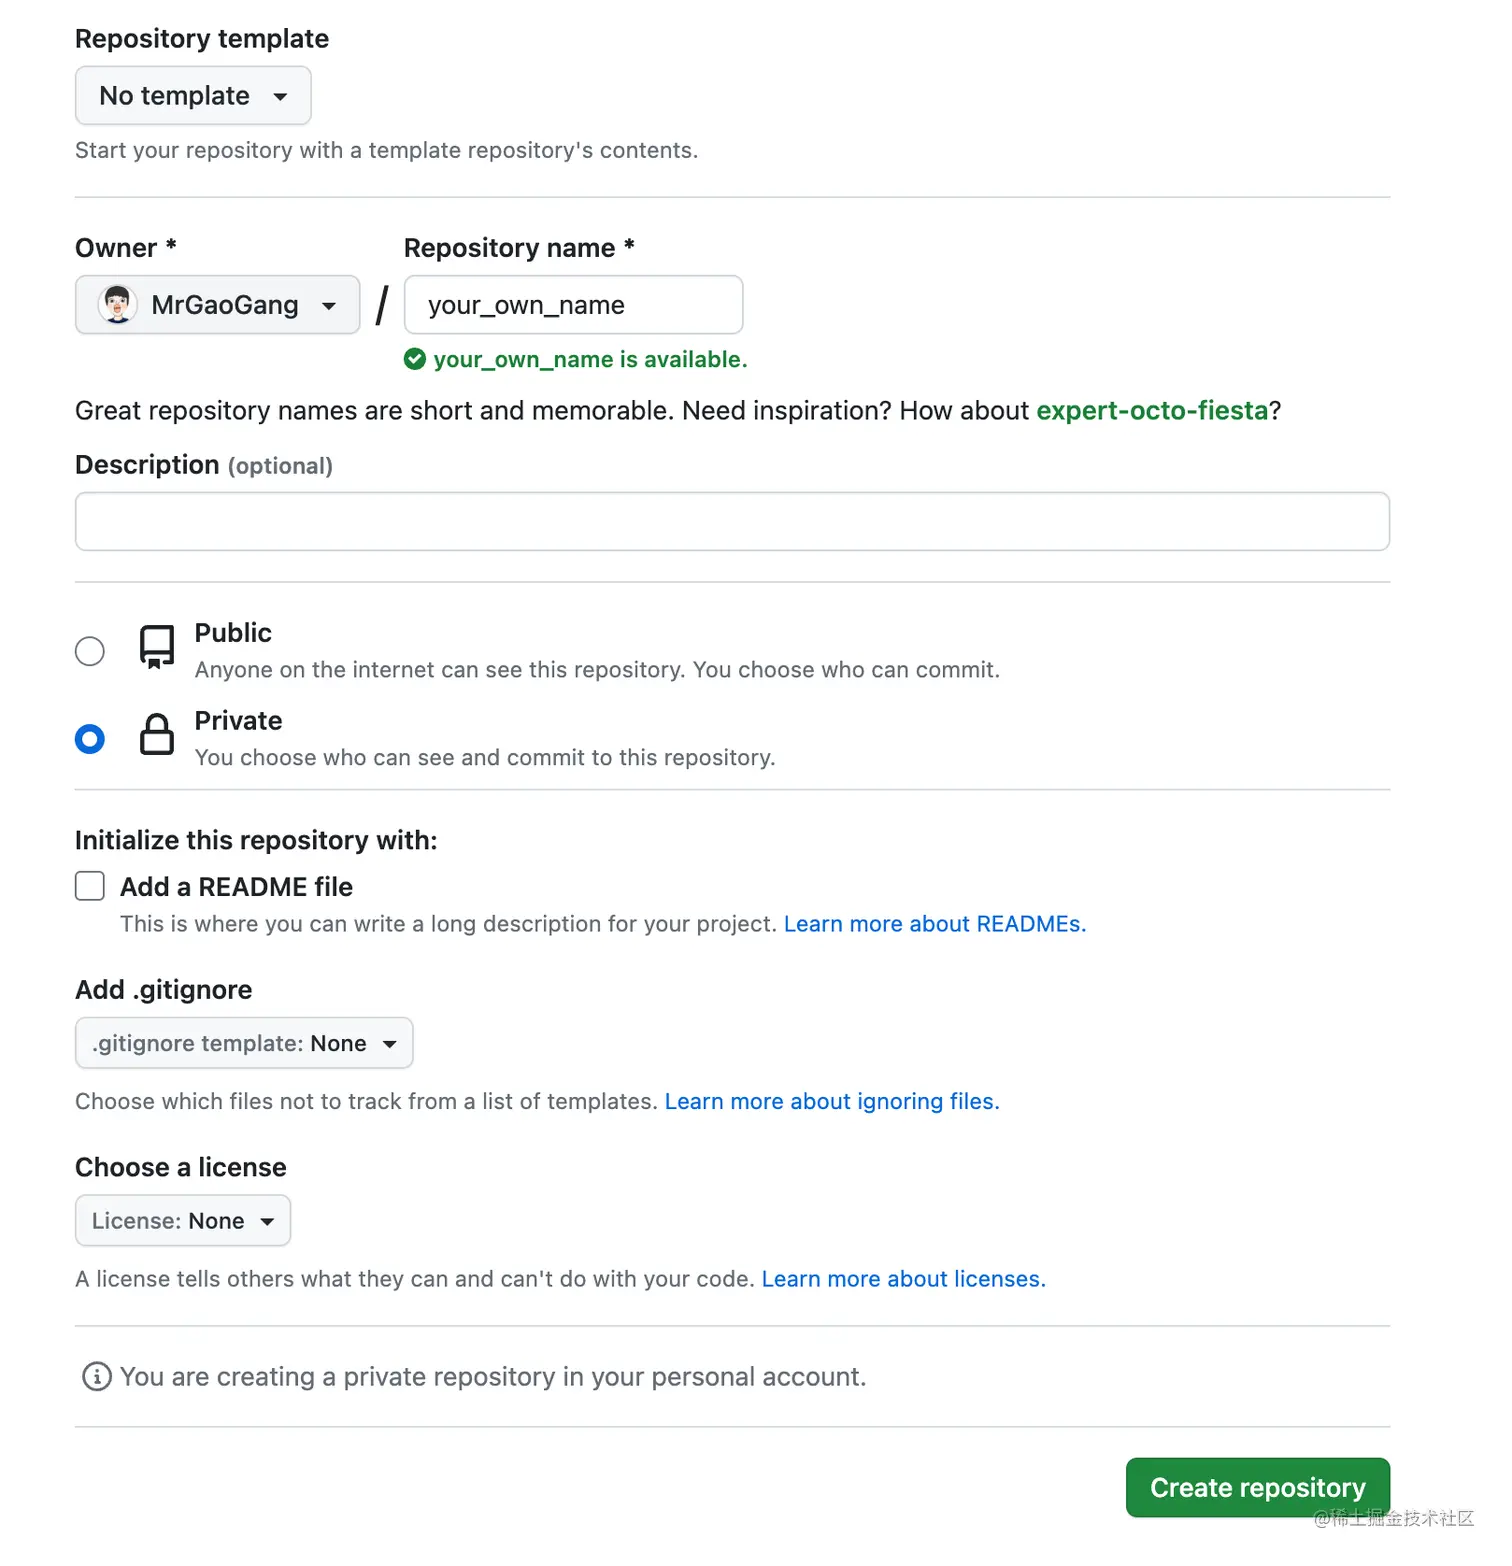Click the MrGaoGang owner avatar icon
The width and height of the screenshot is (1512, 1566).
117,305
